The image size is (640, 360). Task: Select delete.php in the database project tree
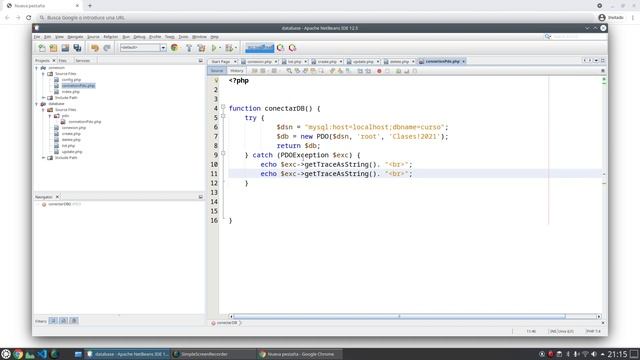coord(71,140)
